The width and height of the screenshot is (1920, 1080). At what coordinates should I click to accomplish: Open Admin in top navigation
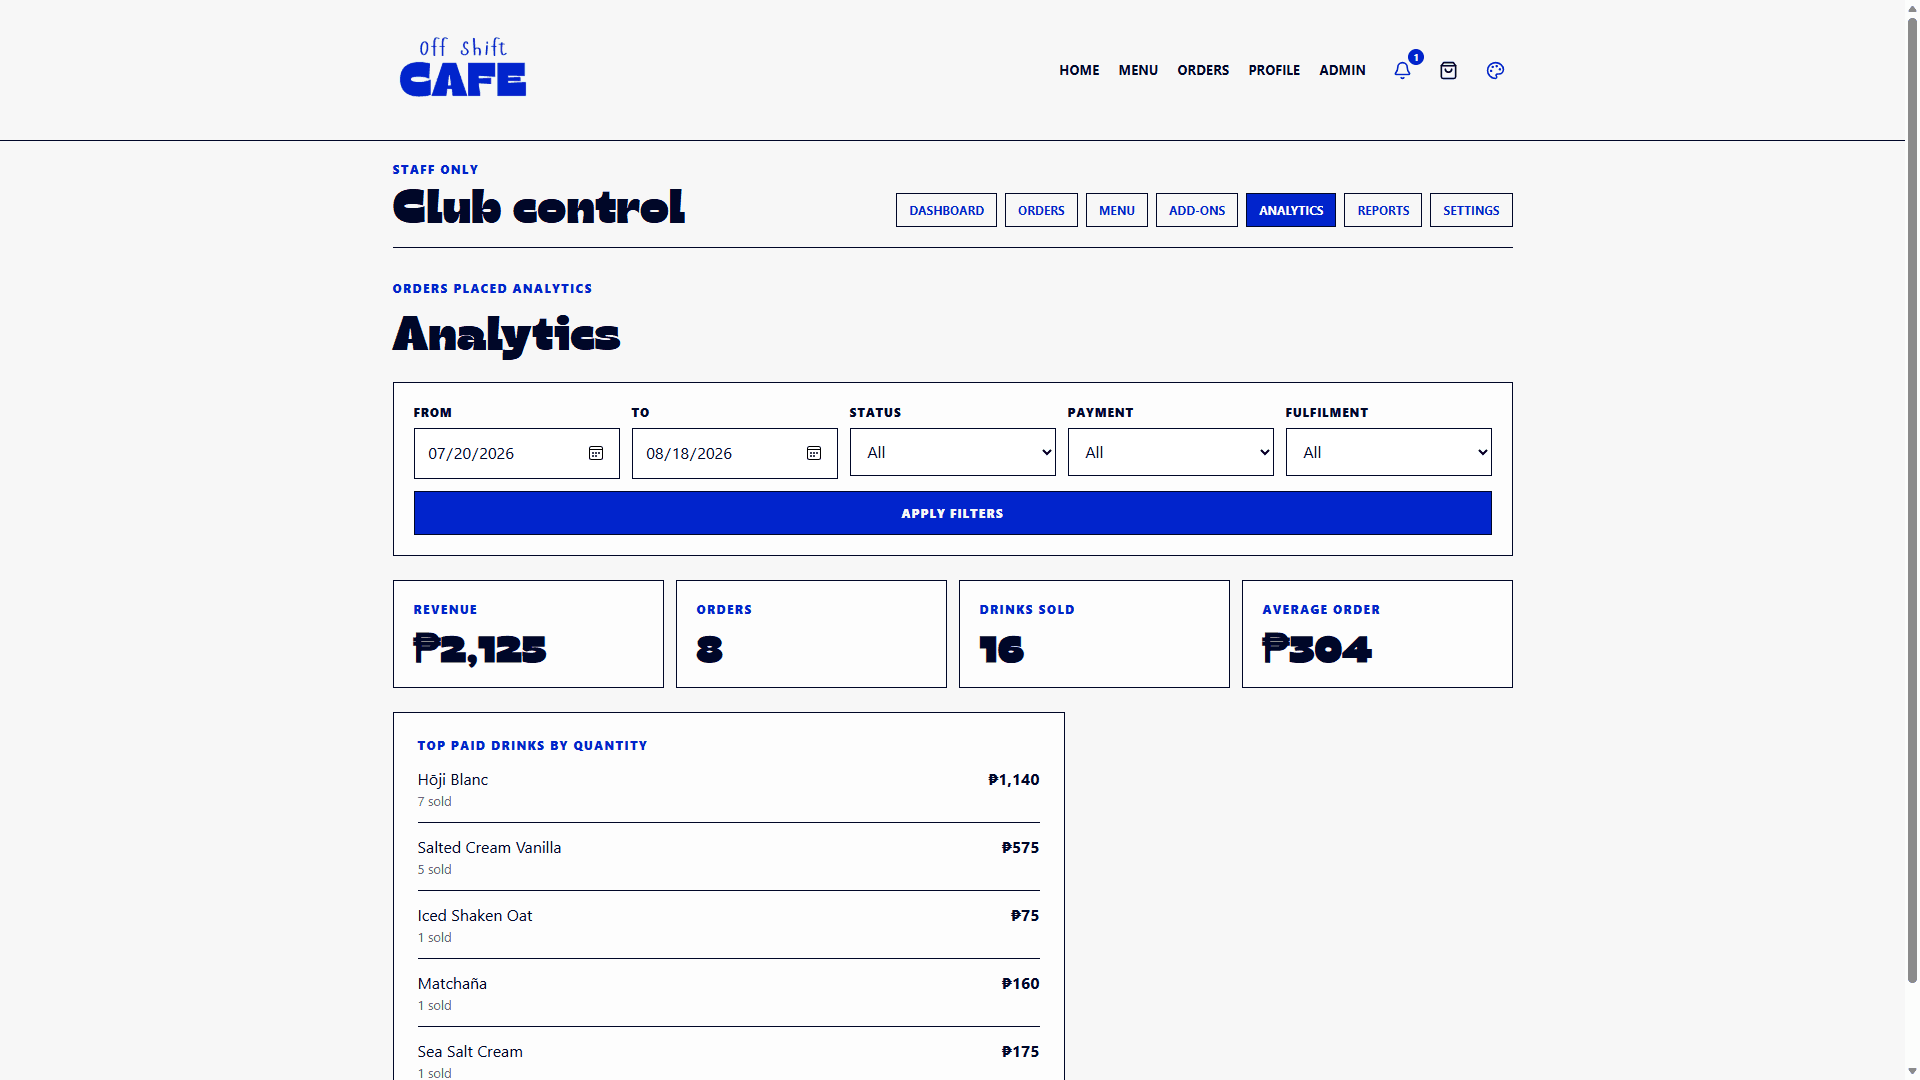point(1342,70)
